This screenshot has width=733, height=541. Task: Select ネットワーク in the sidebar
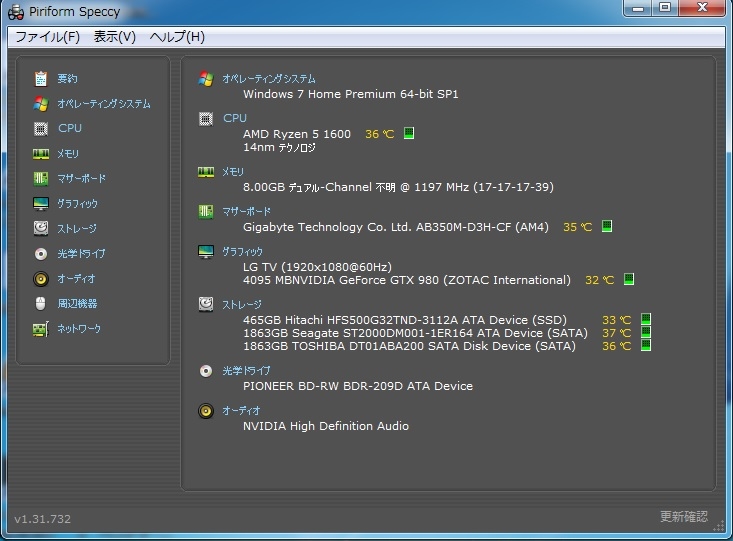(x=79, y=329)
